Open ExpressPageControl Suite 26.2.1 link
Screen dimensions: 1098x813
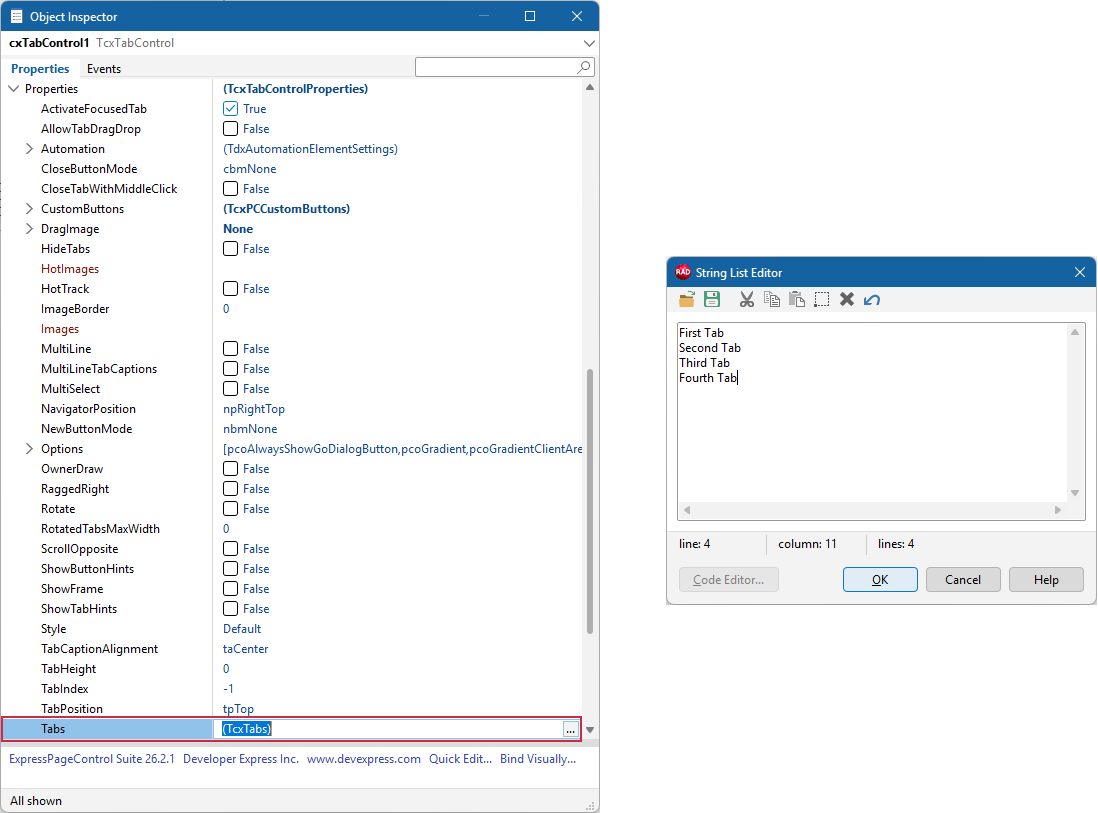tap(92, 759)
